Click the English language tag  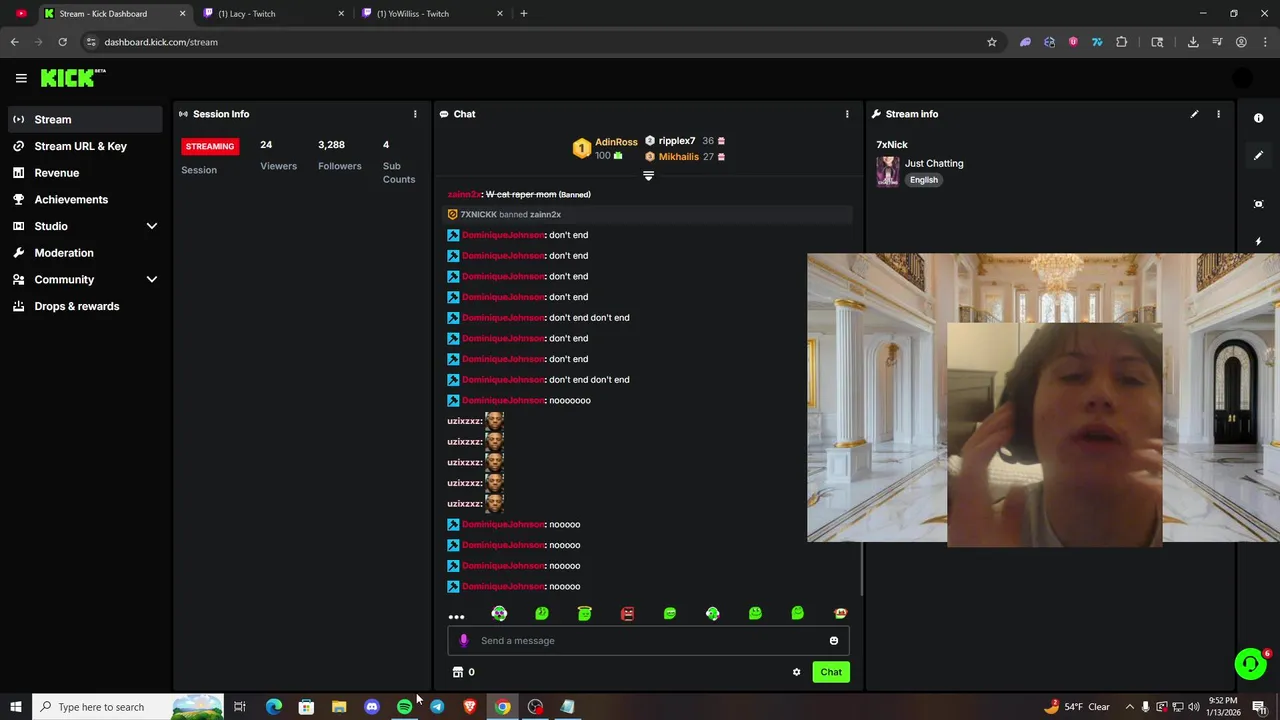[x=924, y=180]
